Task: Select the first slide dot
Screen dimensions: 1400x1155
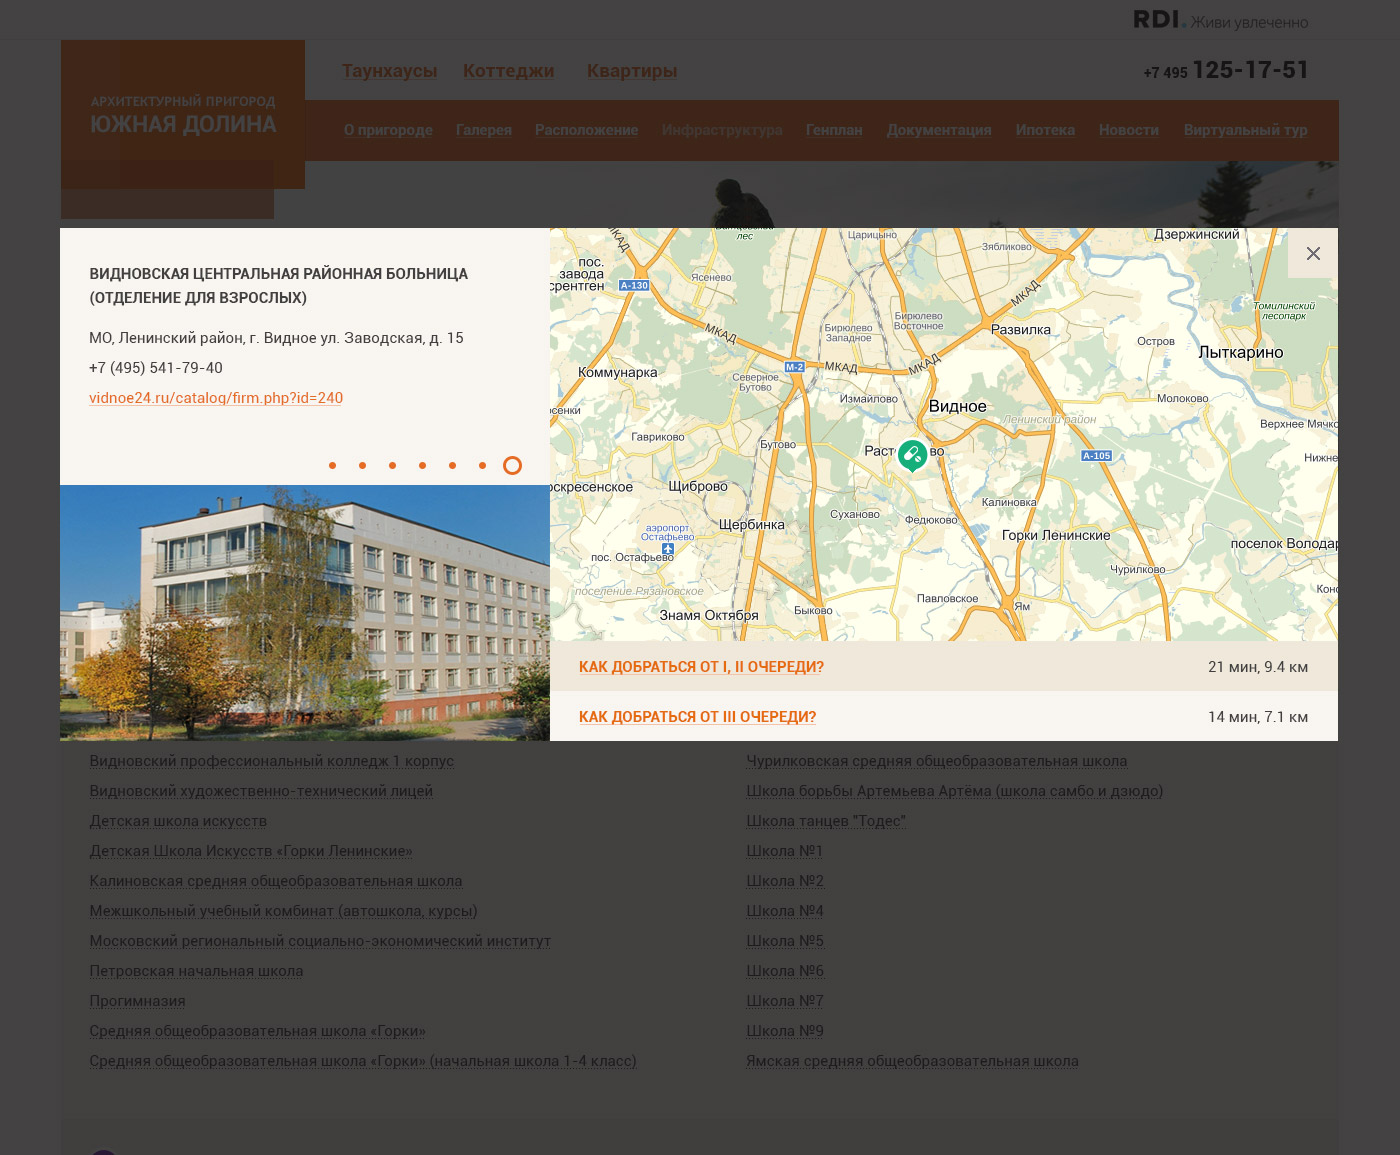Action: coord(332,465)
